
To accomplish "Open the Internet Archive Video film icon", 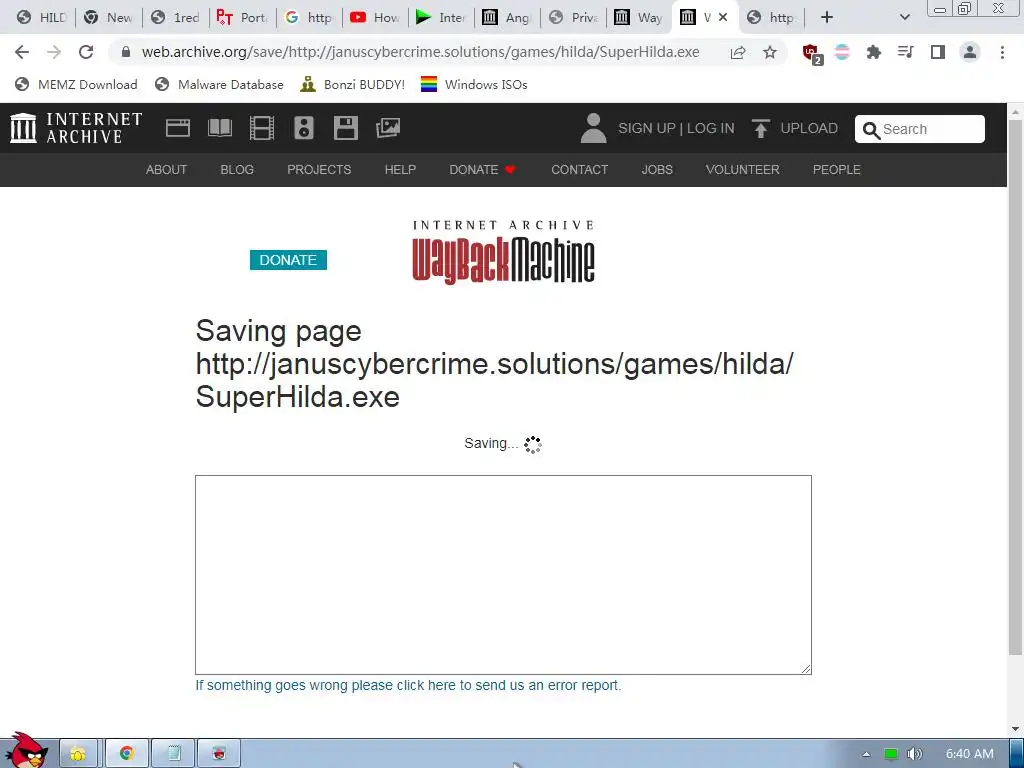I will click(x=262, y=128).
